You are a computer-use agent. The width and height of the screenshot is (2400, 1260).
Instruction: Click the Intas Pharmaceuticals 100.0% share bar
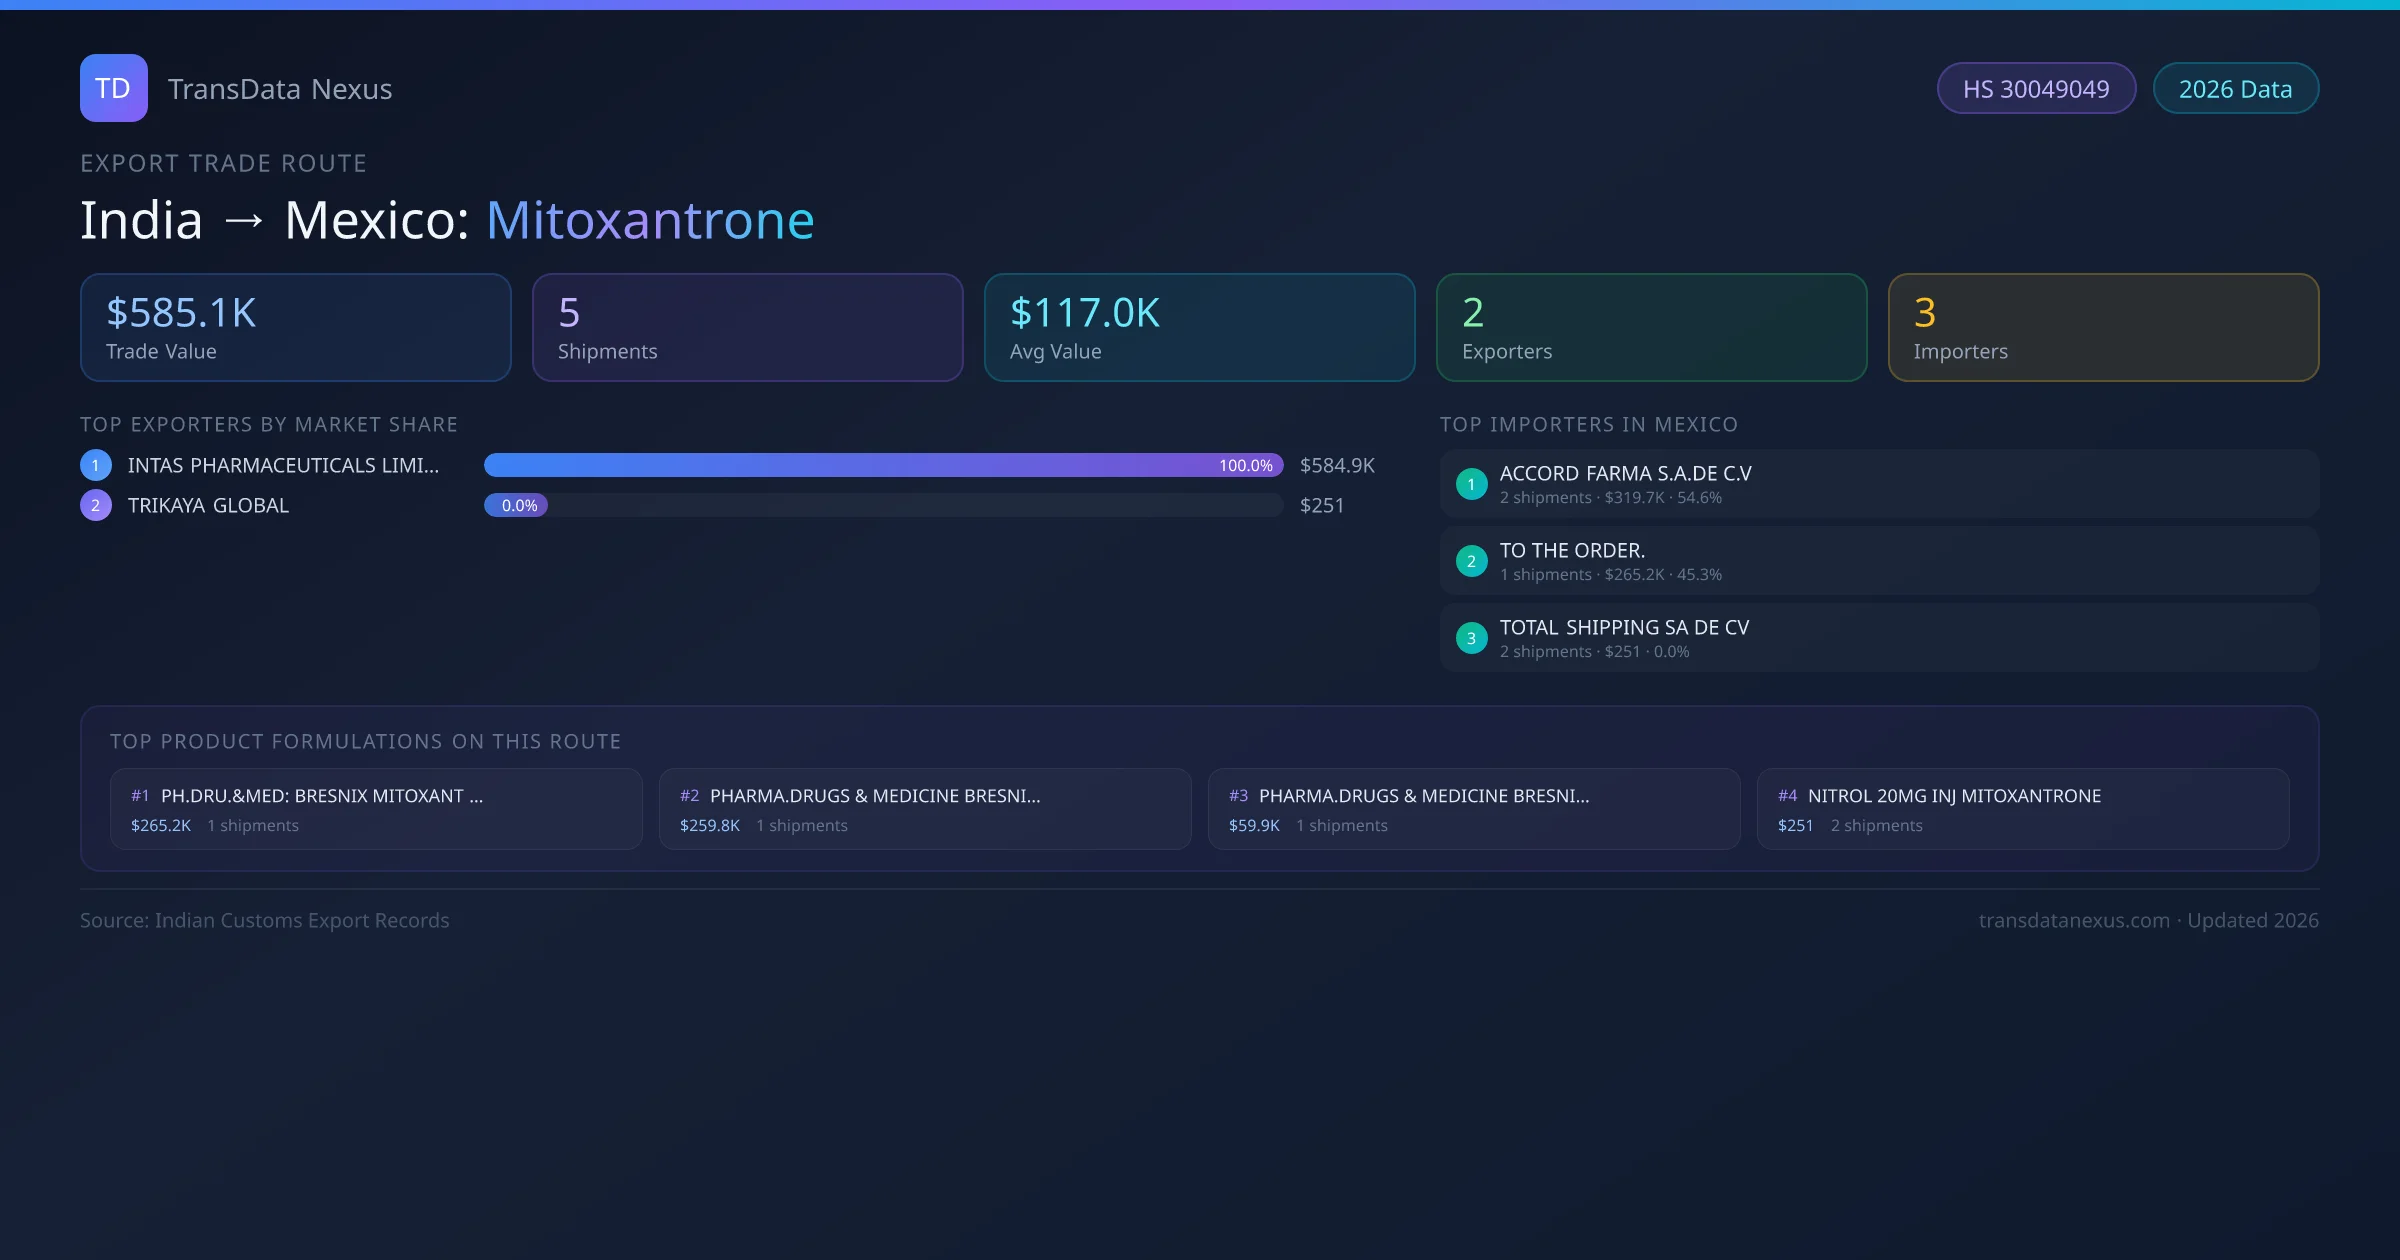click(883, 465)
